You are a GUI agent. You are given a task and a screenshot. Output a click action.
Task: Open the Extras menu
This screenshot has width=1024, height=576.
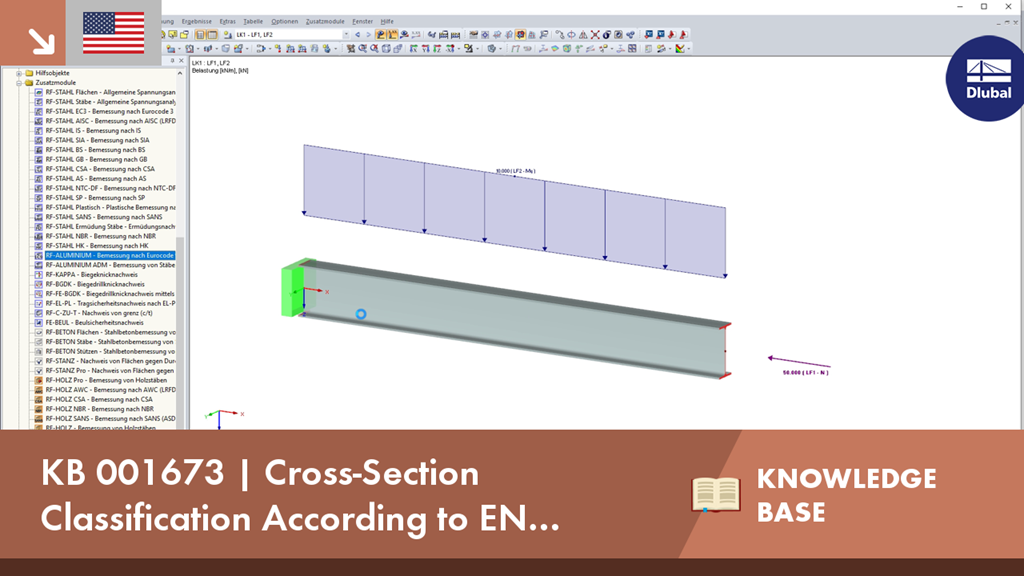227,22
